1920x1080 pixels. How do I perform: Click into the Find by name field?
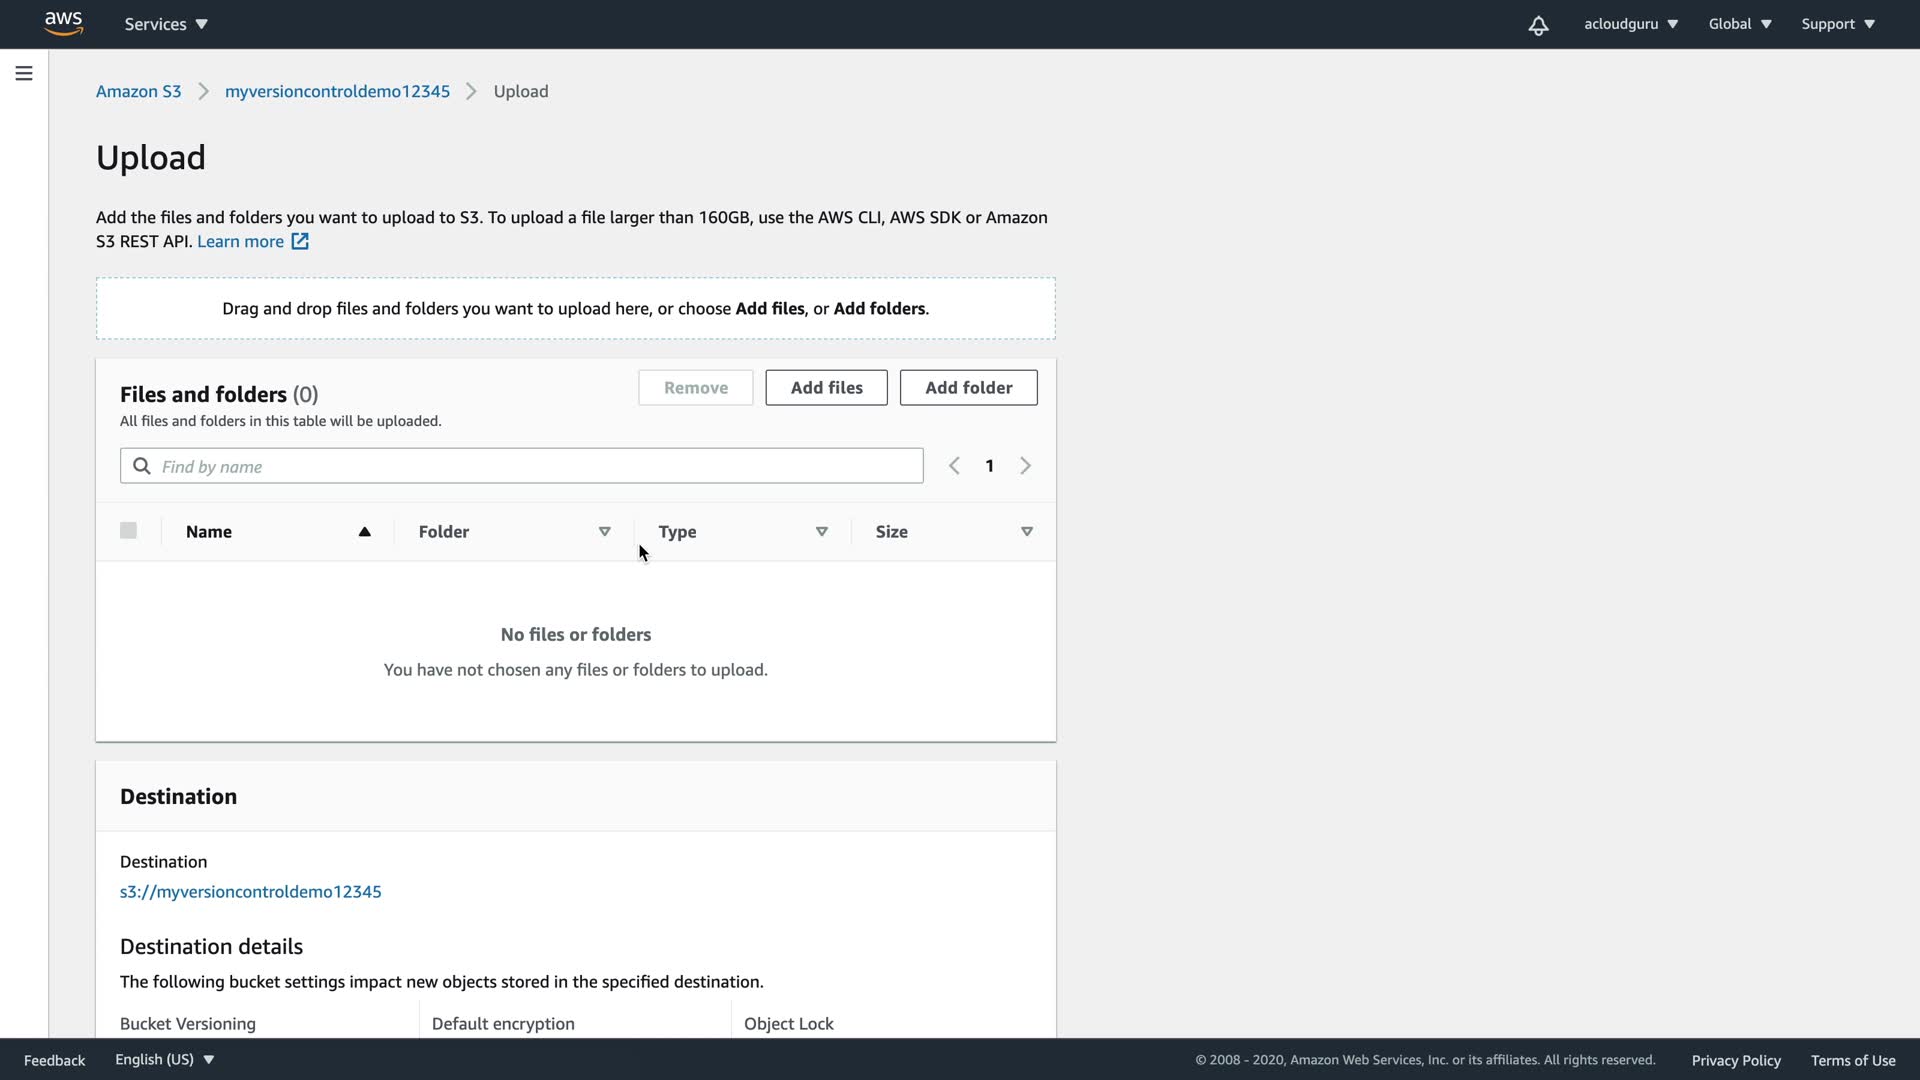[540, 466]
